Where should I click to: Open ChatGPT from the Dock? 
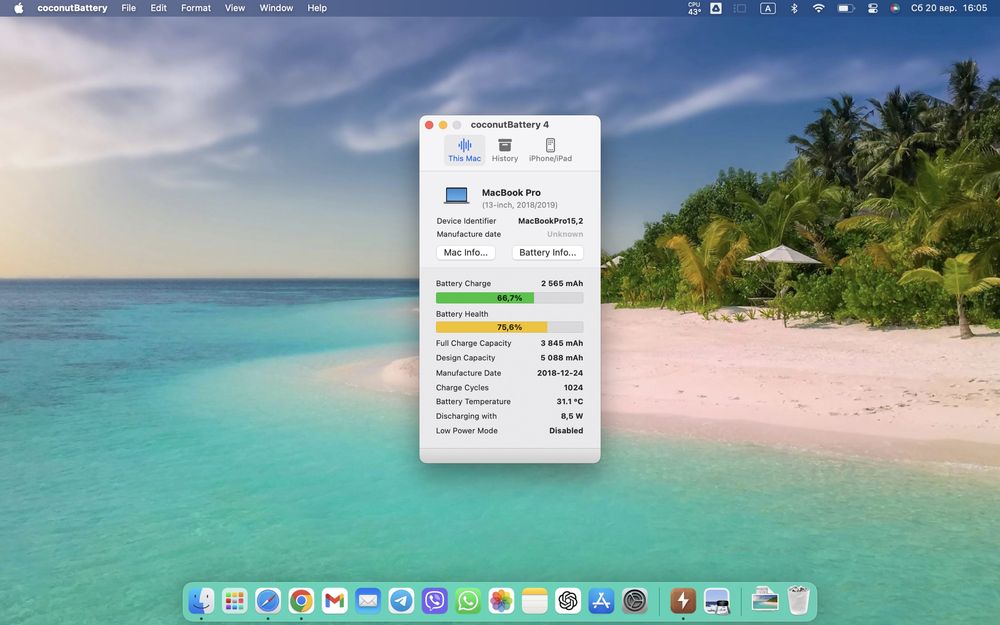coord(568,600)
